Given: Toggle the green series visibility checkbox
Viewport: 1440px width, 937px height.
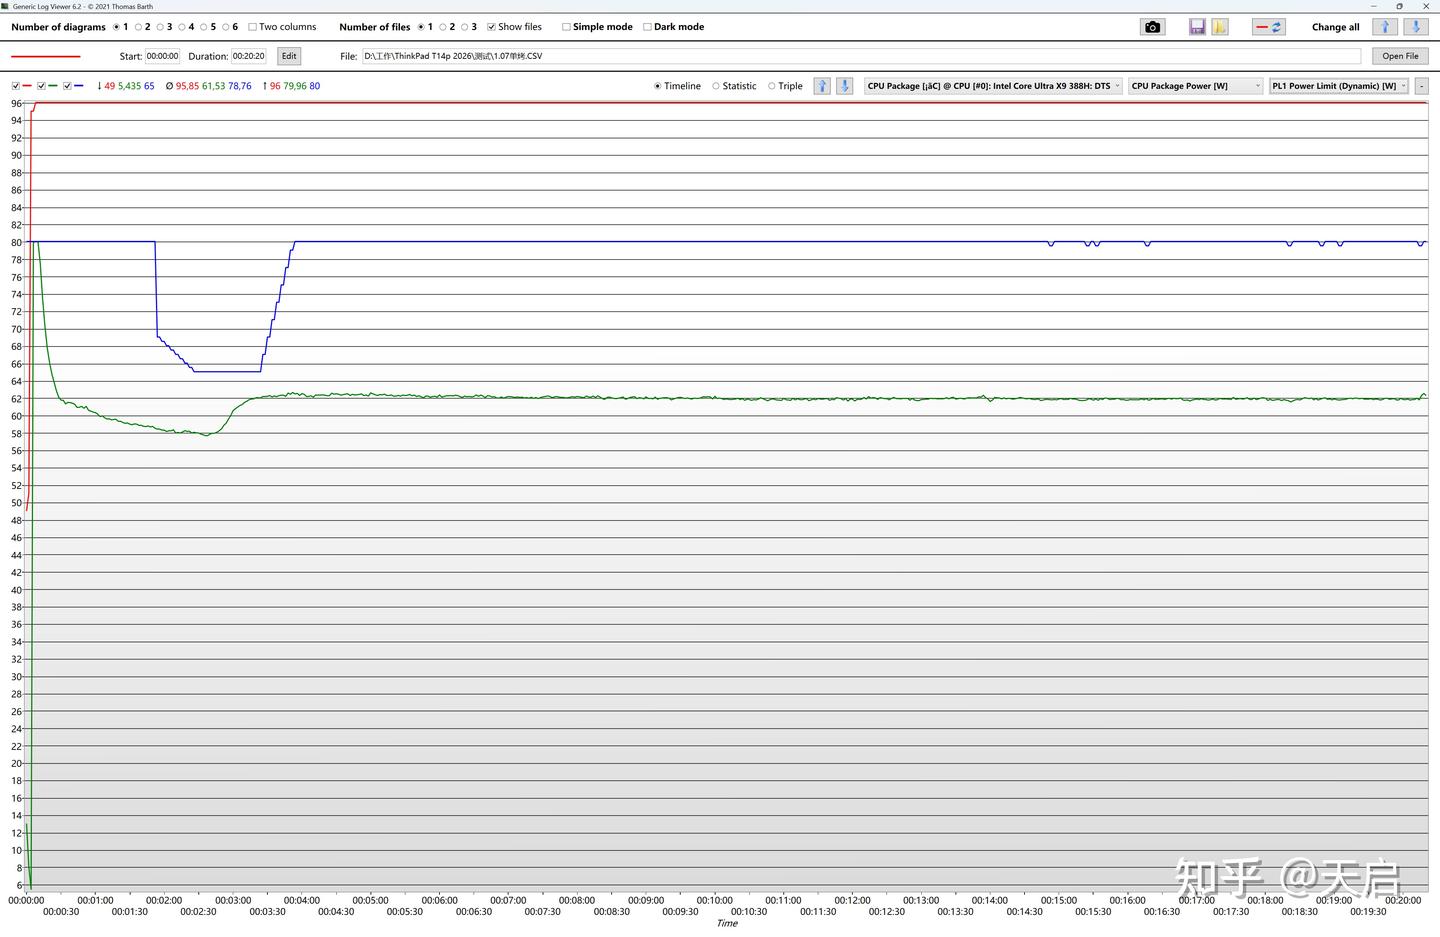Looking at the screenshot, I should [42, 86].
